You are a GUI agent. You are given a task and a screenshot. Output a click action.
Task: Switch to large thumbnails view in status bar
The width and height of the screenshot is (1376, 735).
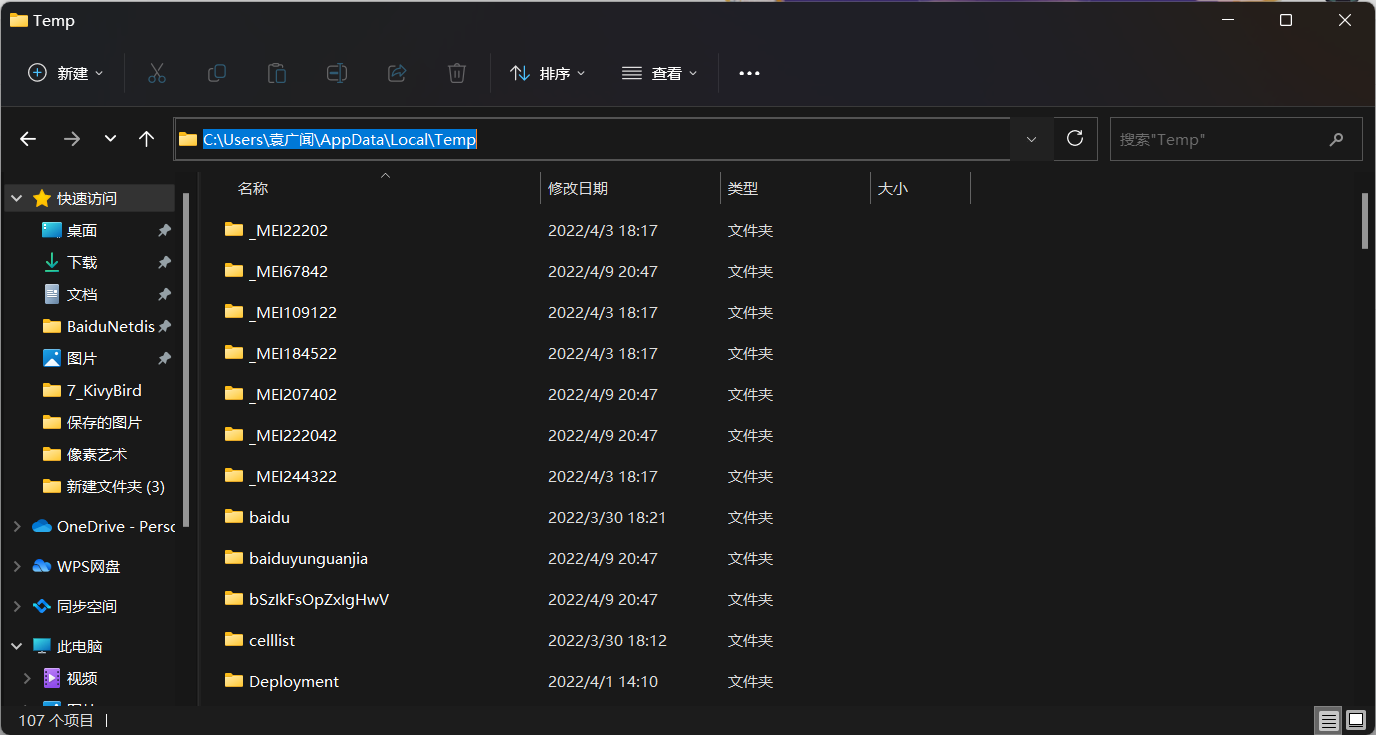coord(1355,720)
